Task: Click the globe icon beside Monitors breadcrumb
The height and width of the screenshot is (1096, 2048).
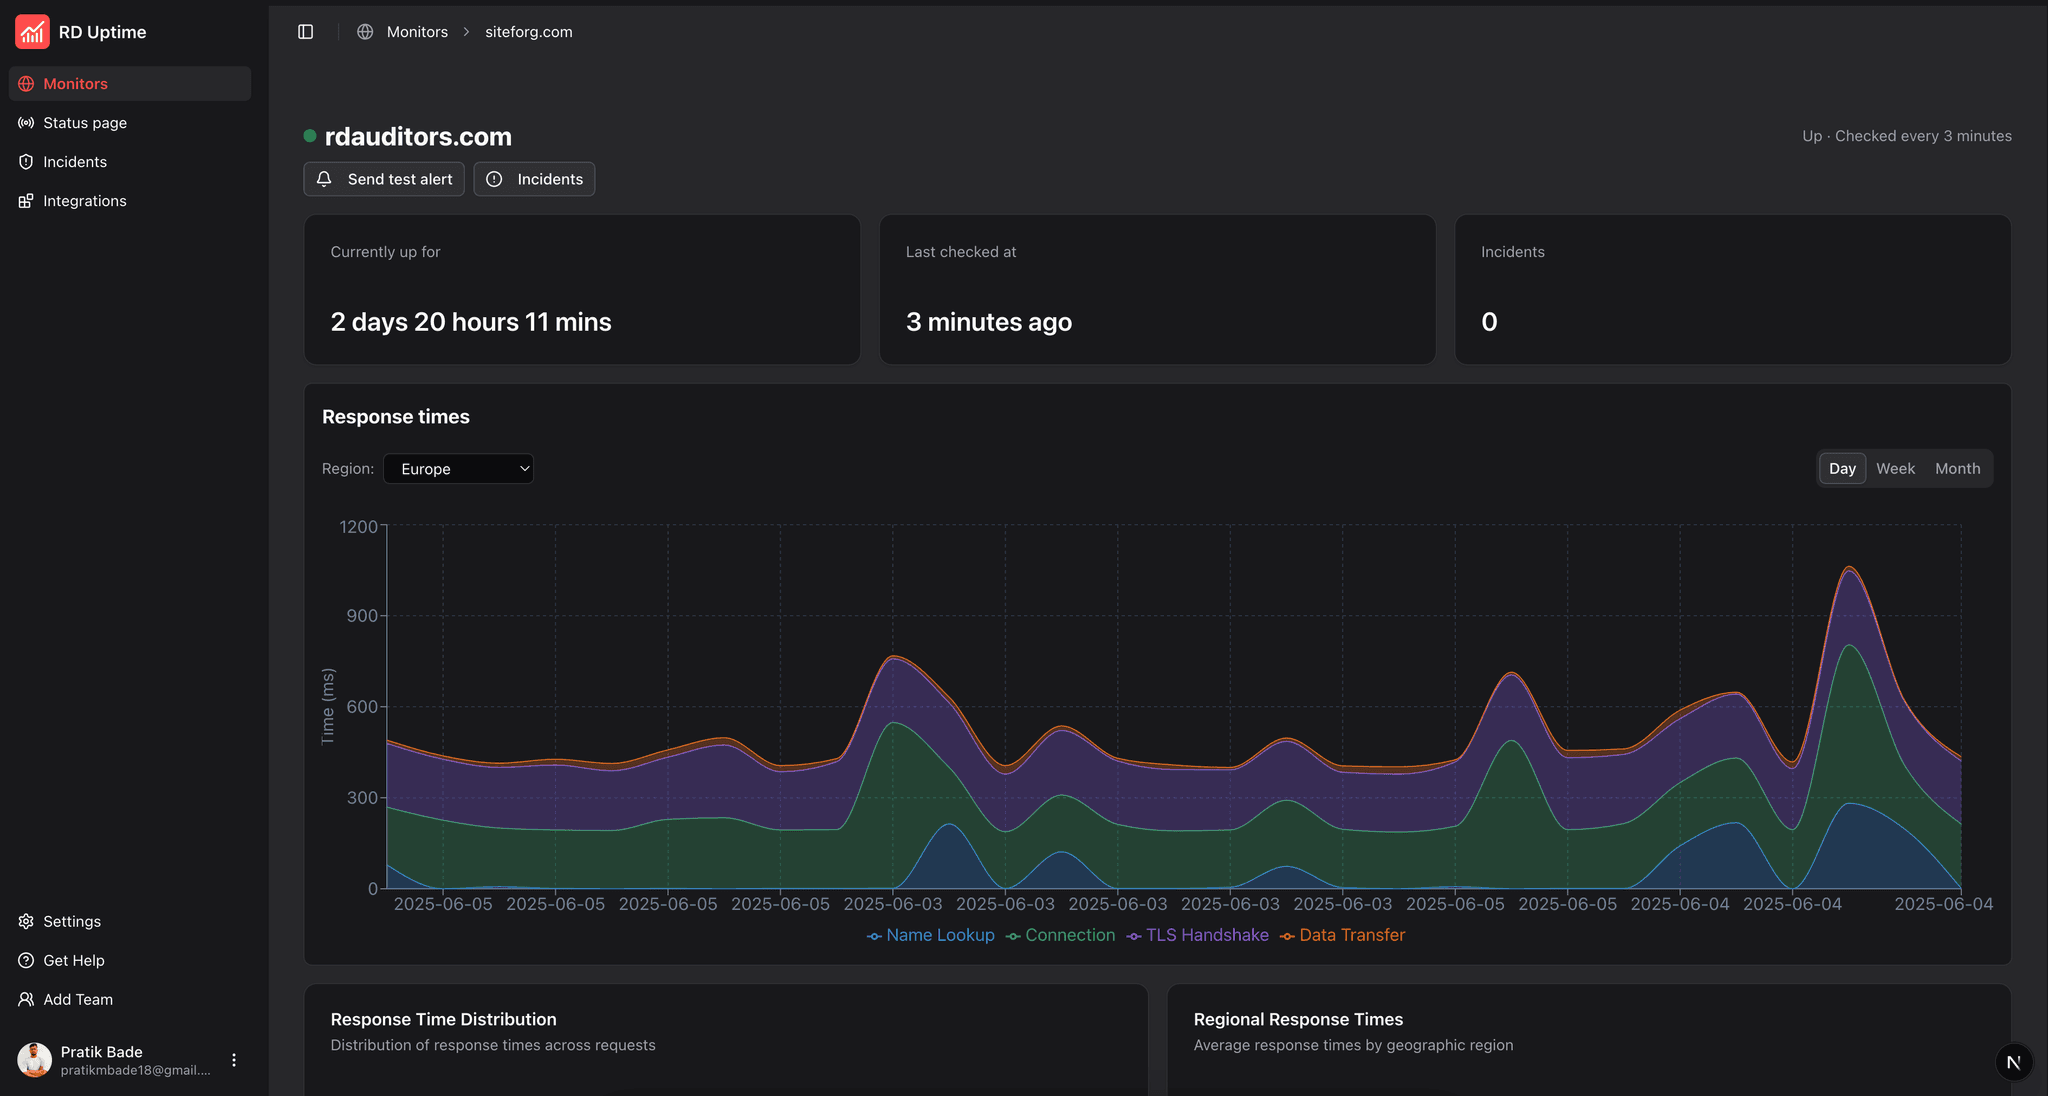Action: (x=365, y=32)
